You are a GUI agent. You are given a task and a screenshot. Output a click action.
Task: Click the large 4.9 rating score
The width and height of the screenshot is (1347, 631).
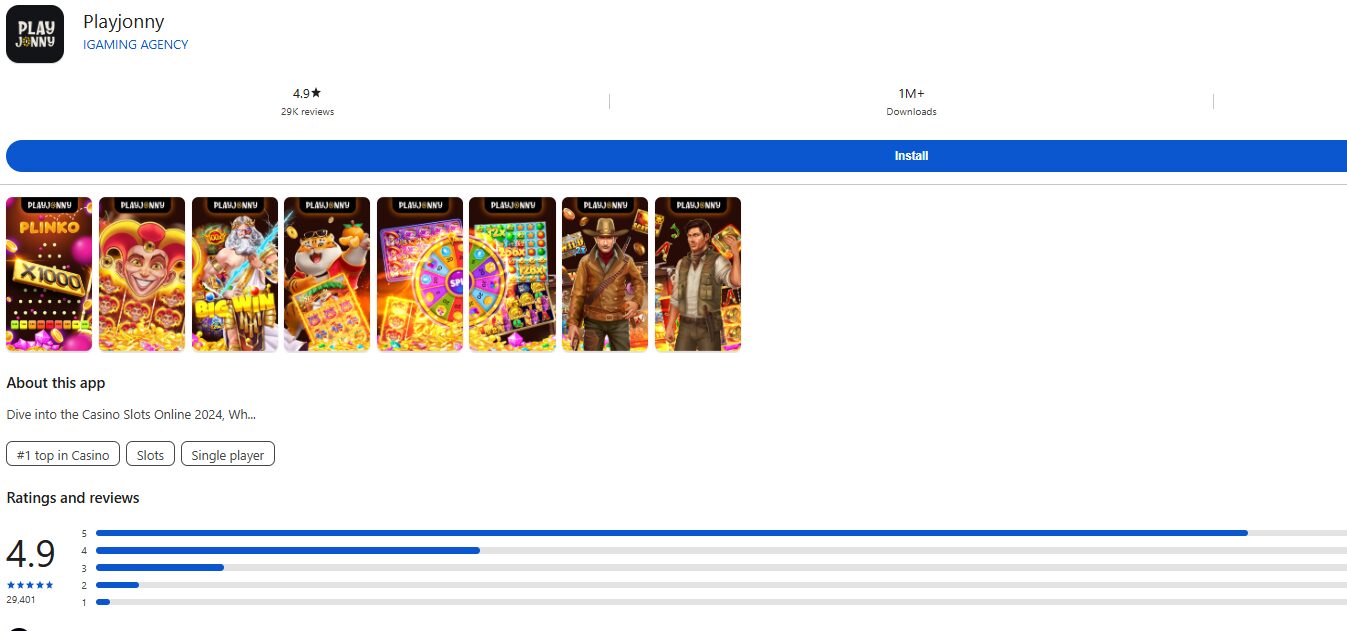pos(31,554)
